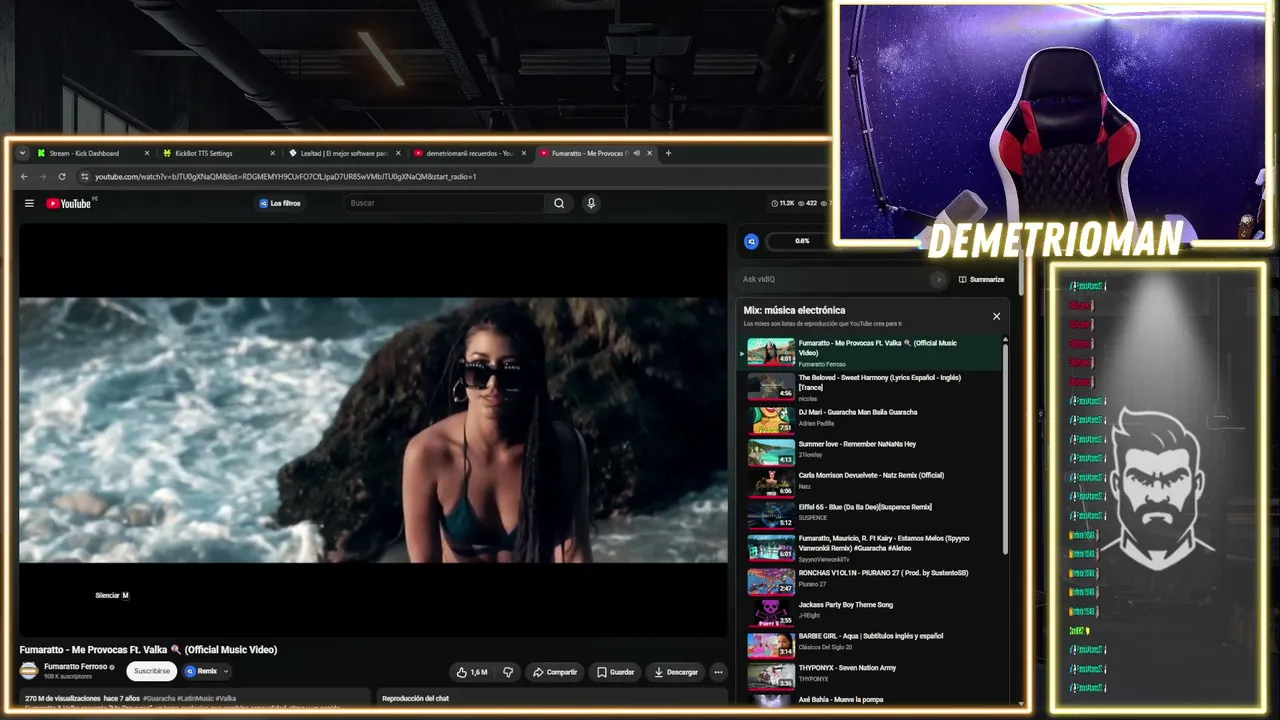The image size is (1280, 720).
Task: Dislike the video with thumbs down
Action: [508, 672]
